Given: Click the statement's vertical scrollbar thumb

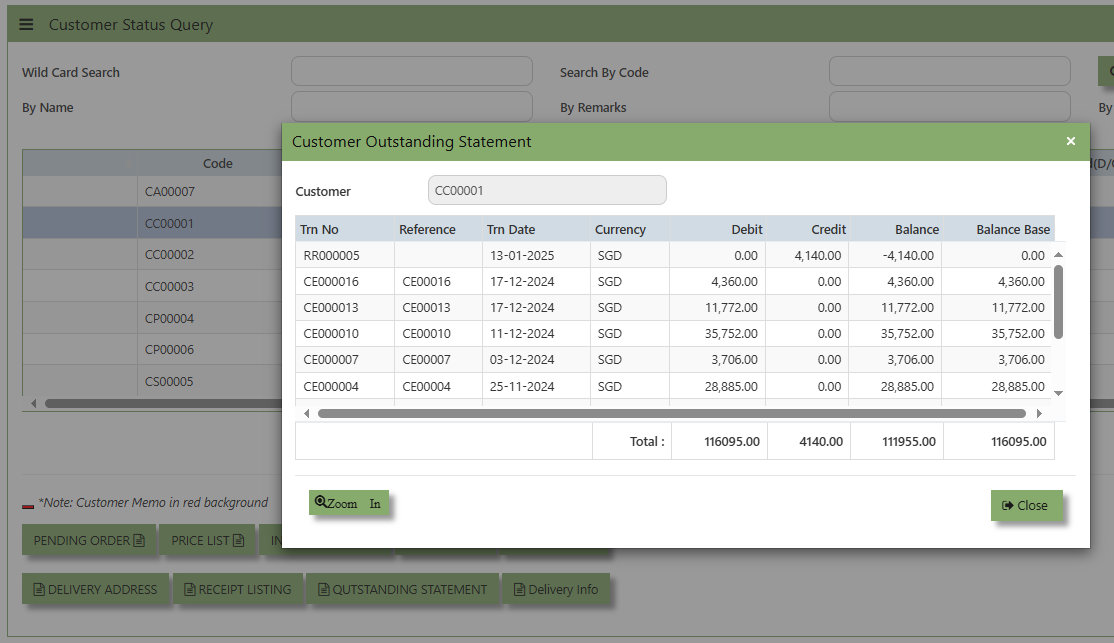Looking at the screenshot, I should pyautogui.click(x=1058, y=302).
